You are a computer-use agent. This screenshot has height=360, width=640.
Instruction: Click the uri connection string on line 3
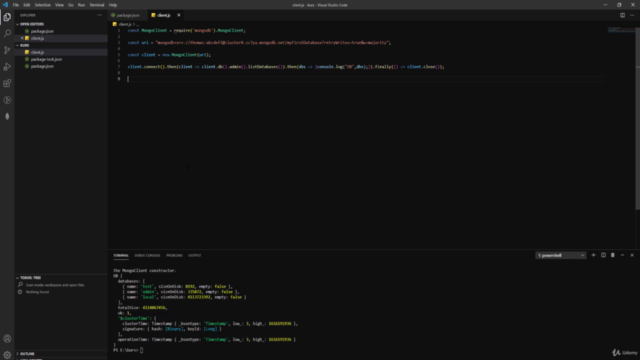(x=273, y=42)
